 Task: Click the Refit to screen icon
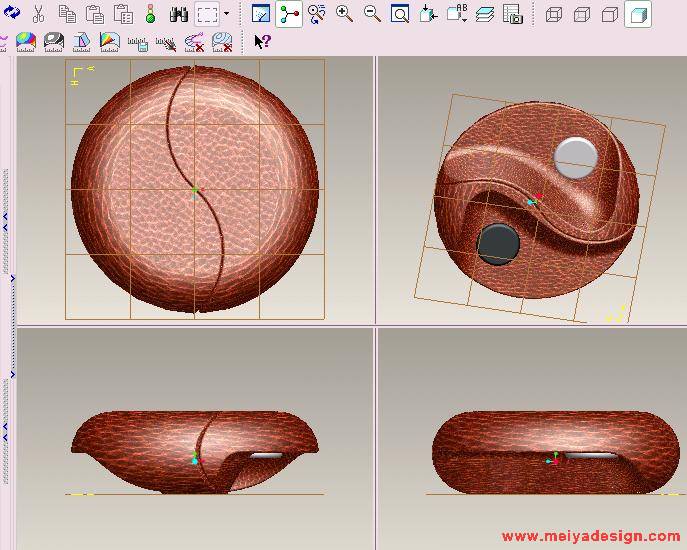coord(400,14)
